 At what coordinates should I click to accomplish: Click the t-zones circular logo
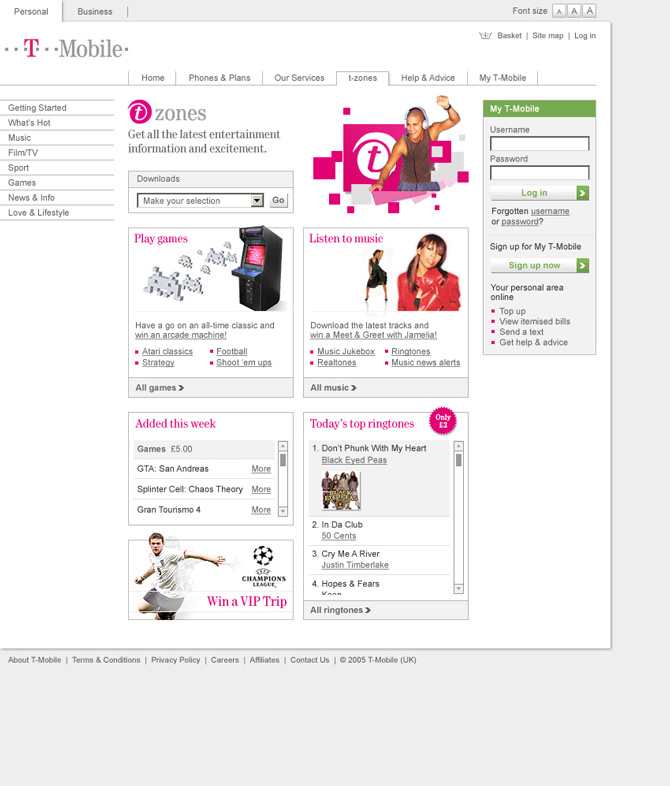[139, 112]
